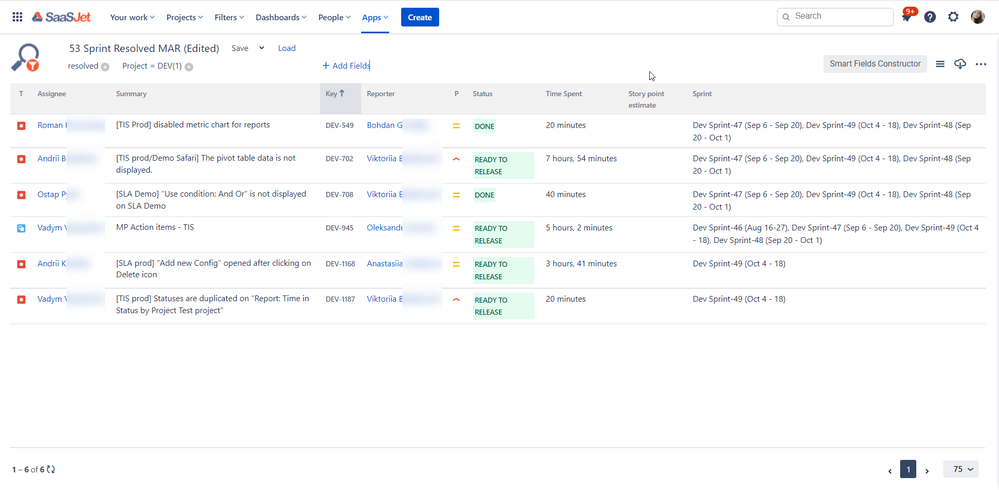Focus the Search input field

pyautogui.click(x=835, y=17)
